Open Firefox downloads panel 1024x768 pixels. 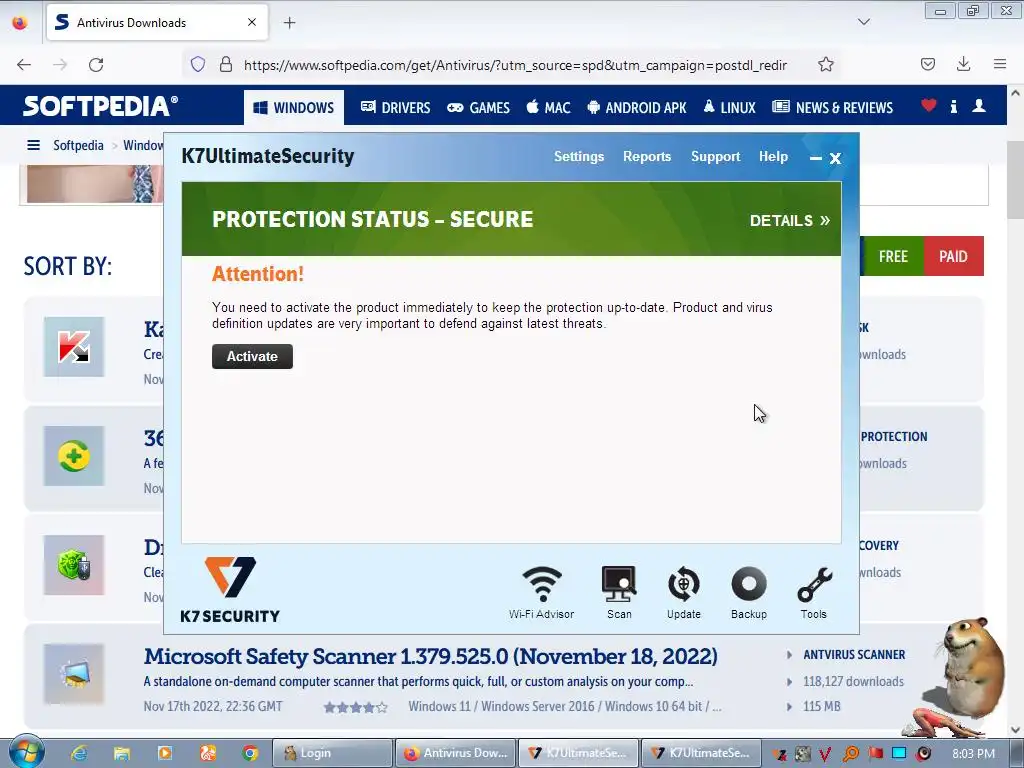(x=963, y=64)
